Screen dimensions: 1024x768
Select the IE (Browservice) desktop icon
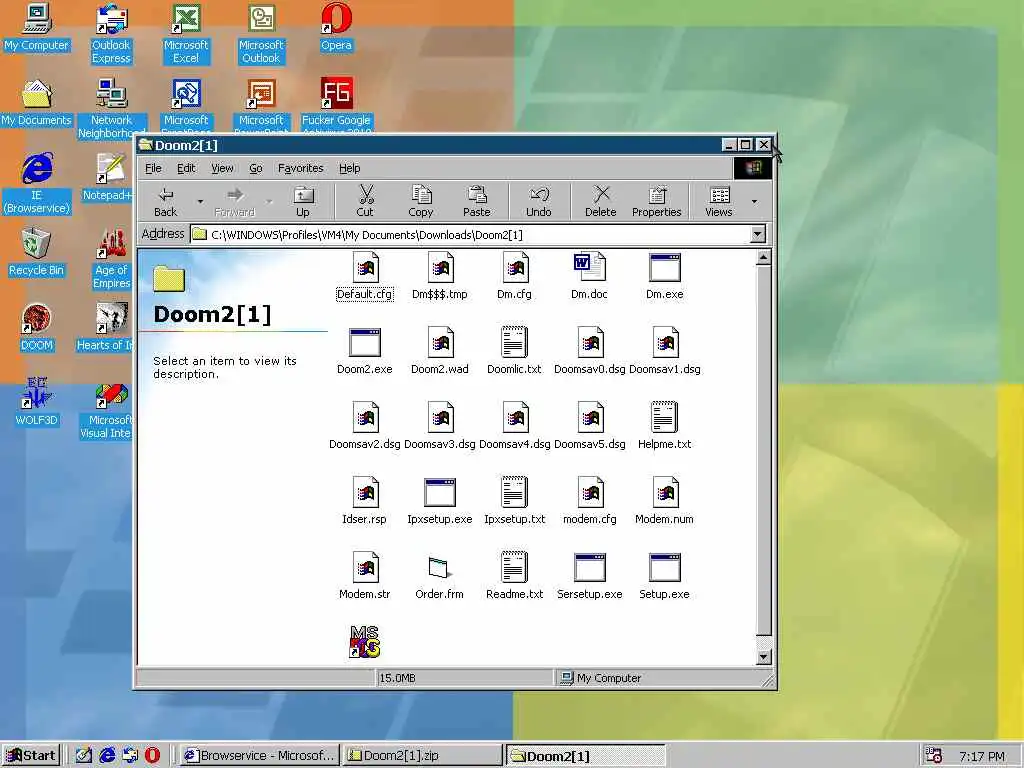click(36, 184)
